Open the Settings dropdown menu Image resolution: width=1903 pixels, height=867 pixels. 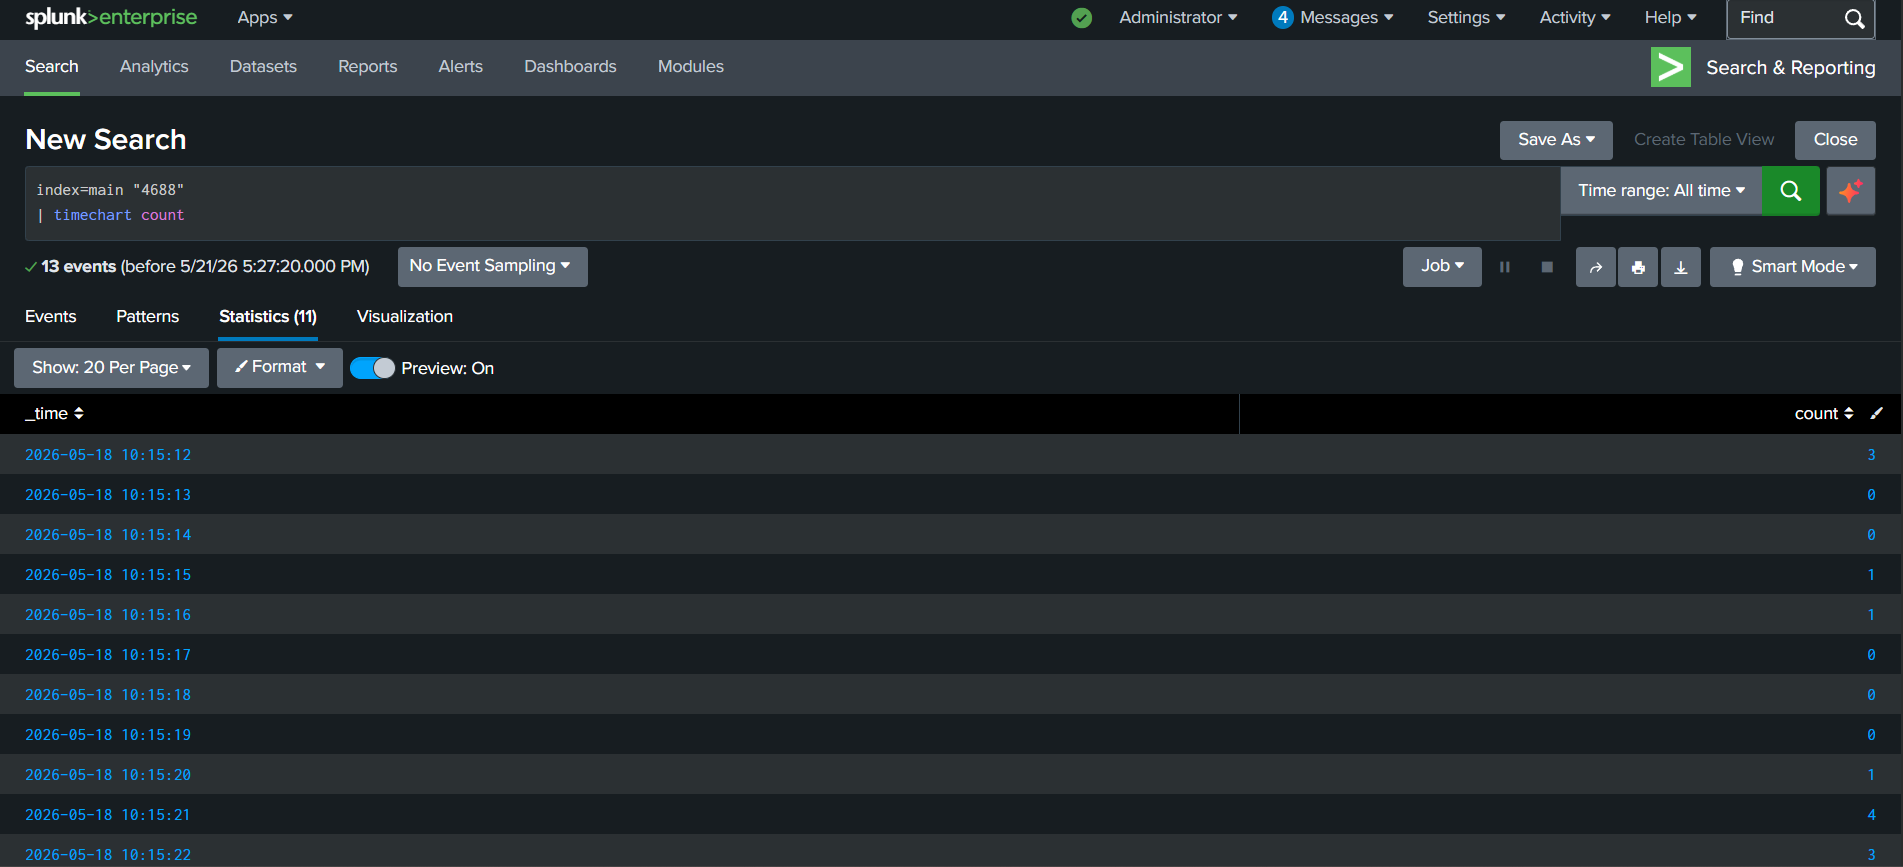1466,18
